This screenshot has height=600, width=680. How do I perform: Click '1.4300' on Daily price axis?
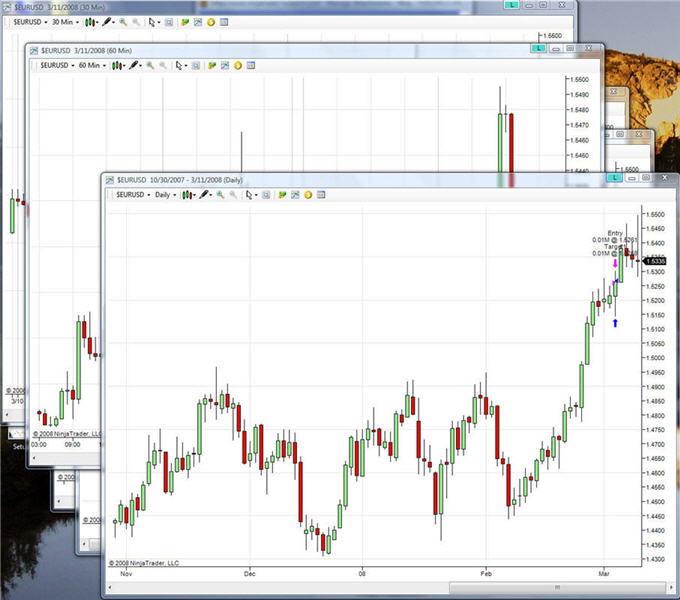(655, 559)
